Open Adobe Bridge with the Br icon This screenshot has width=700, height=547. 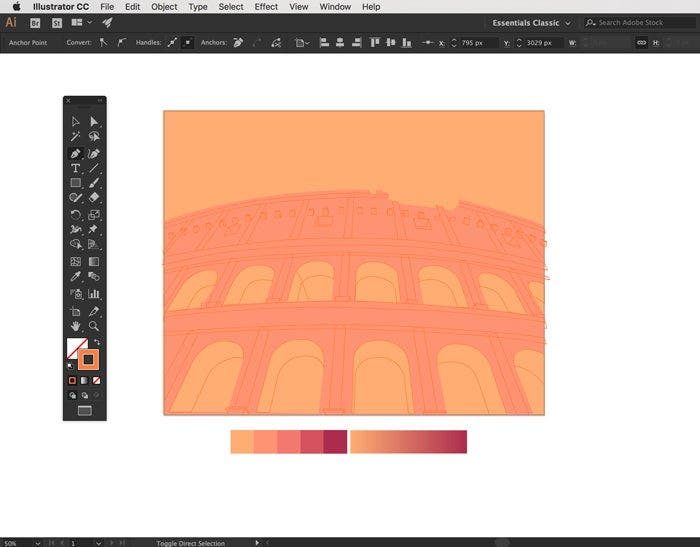[x=36, y=22]
